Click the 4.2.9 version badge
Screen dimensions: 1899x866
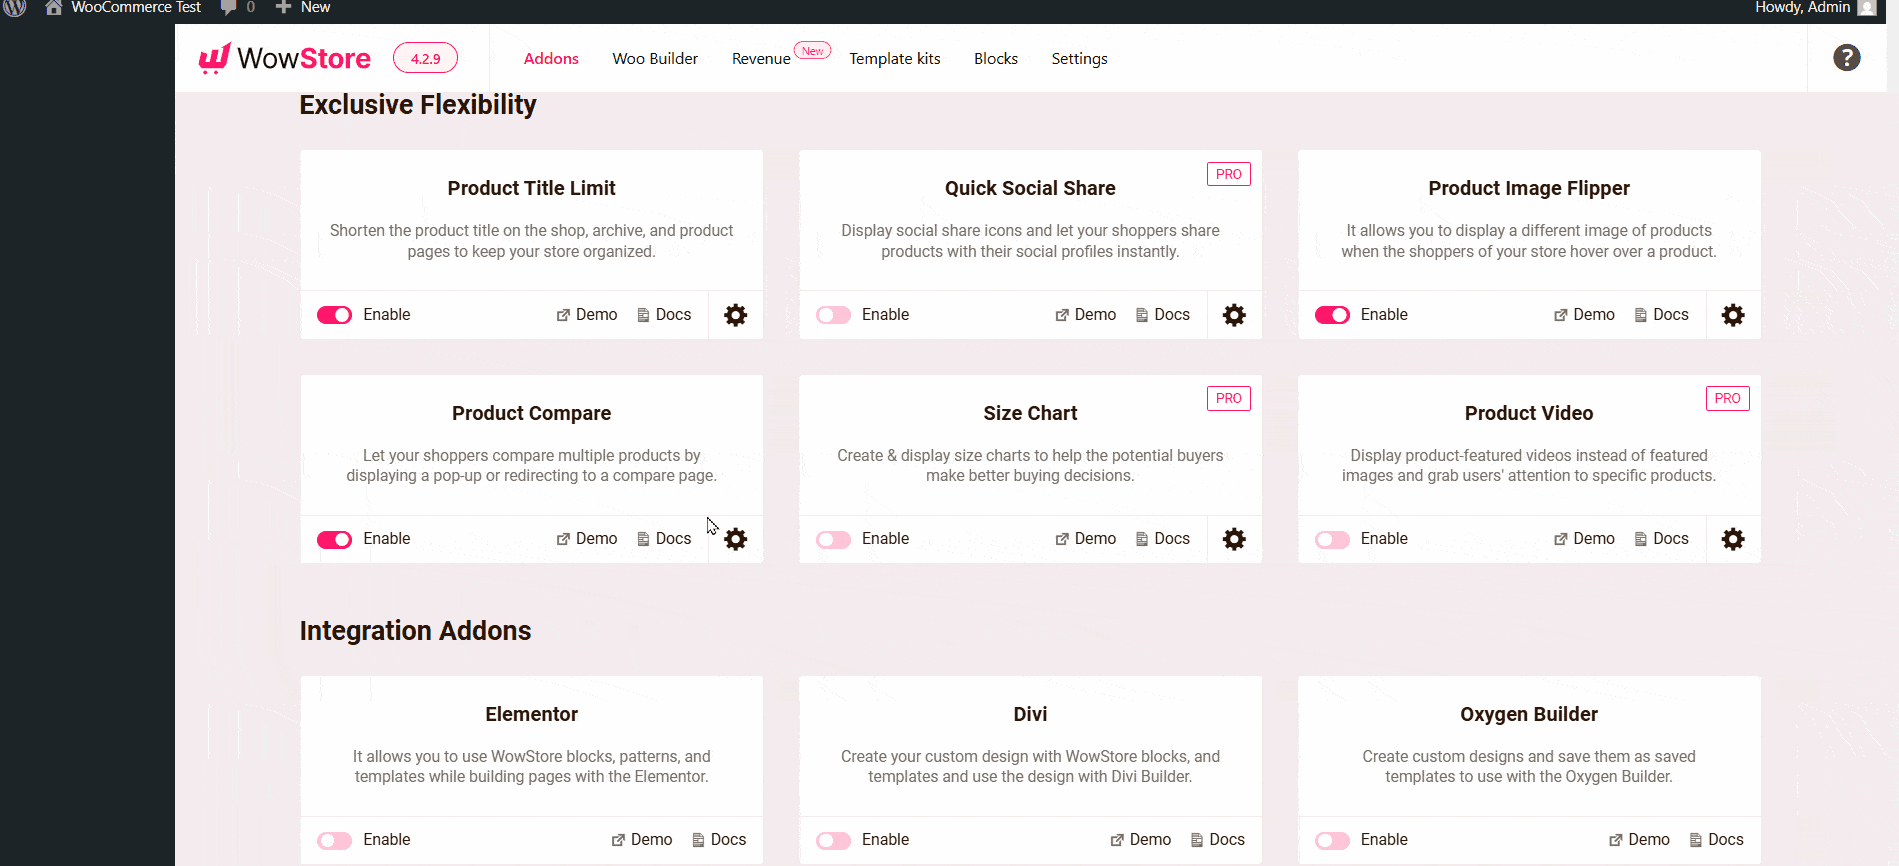425,58
